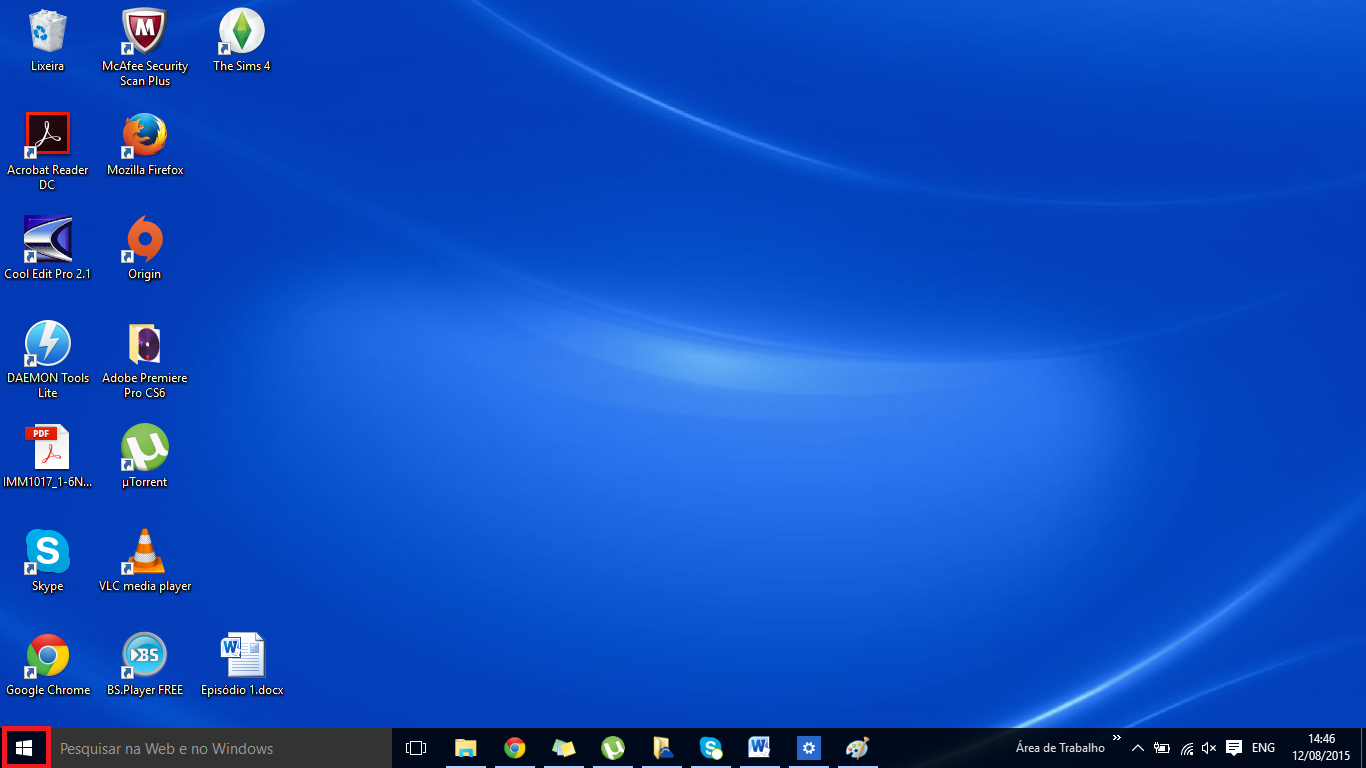Open the Windows Start menu
This screenshot has width=1366, height=768.
[x=25, y=748]
